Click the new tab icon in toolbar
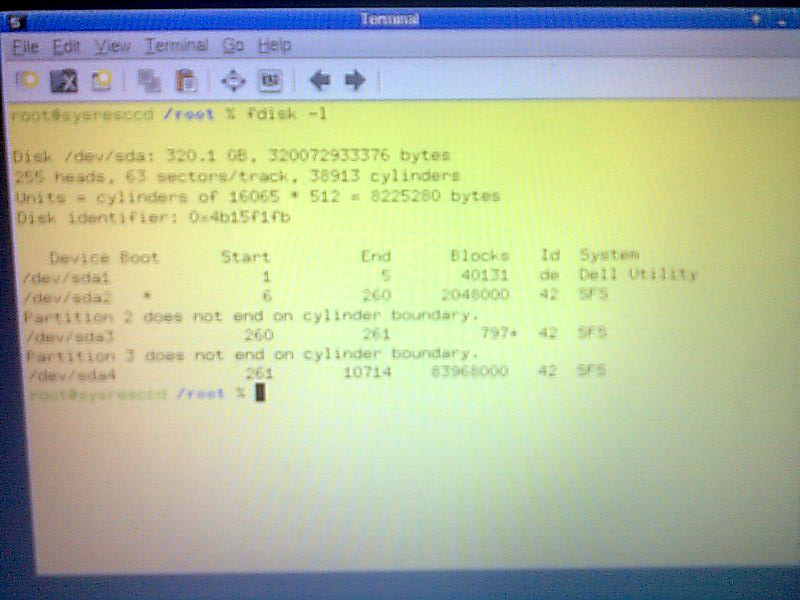Viewport: 800px width, 600px height. click(x=29, y=79)
